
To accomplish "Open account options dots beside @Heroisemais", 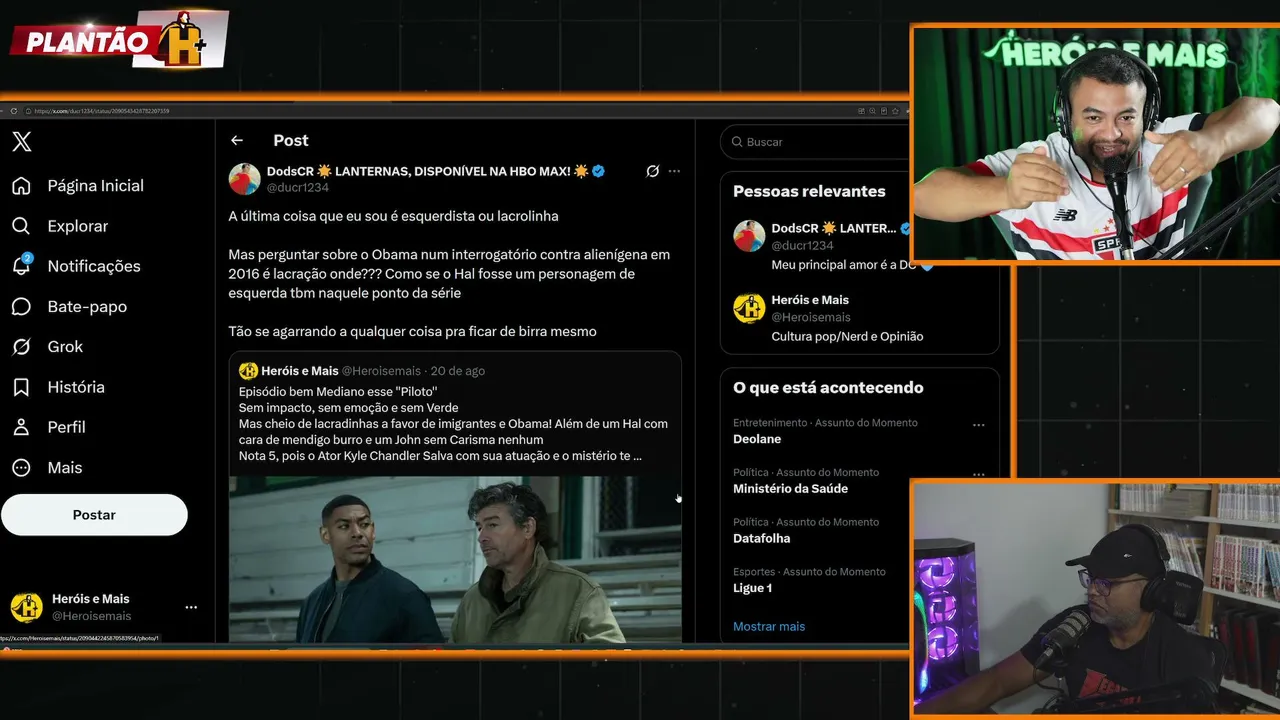I will pyautogui.click(x=191, y=607).
